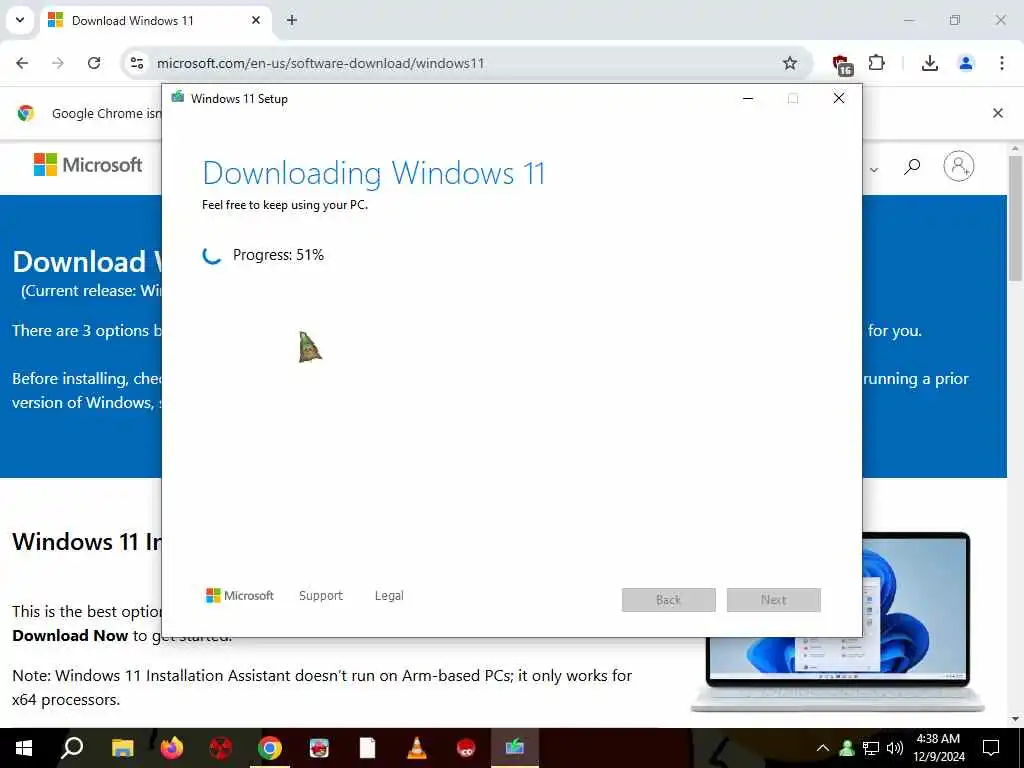This screenshot has height=768, width=1024.
Task: Click the Microsoft sign-in account icon
Action: pos(959,167)
